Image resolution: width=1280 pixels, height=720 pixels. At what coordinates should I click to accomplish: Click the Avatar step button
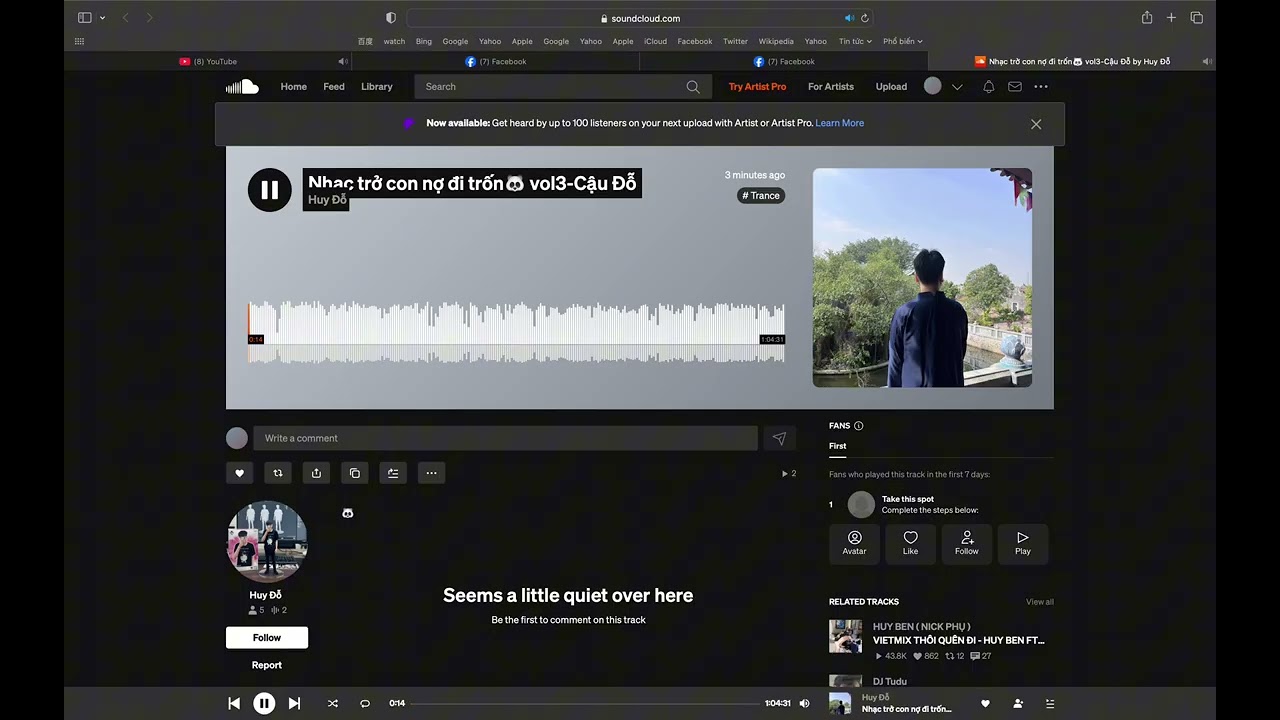854,543
